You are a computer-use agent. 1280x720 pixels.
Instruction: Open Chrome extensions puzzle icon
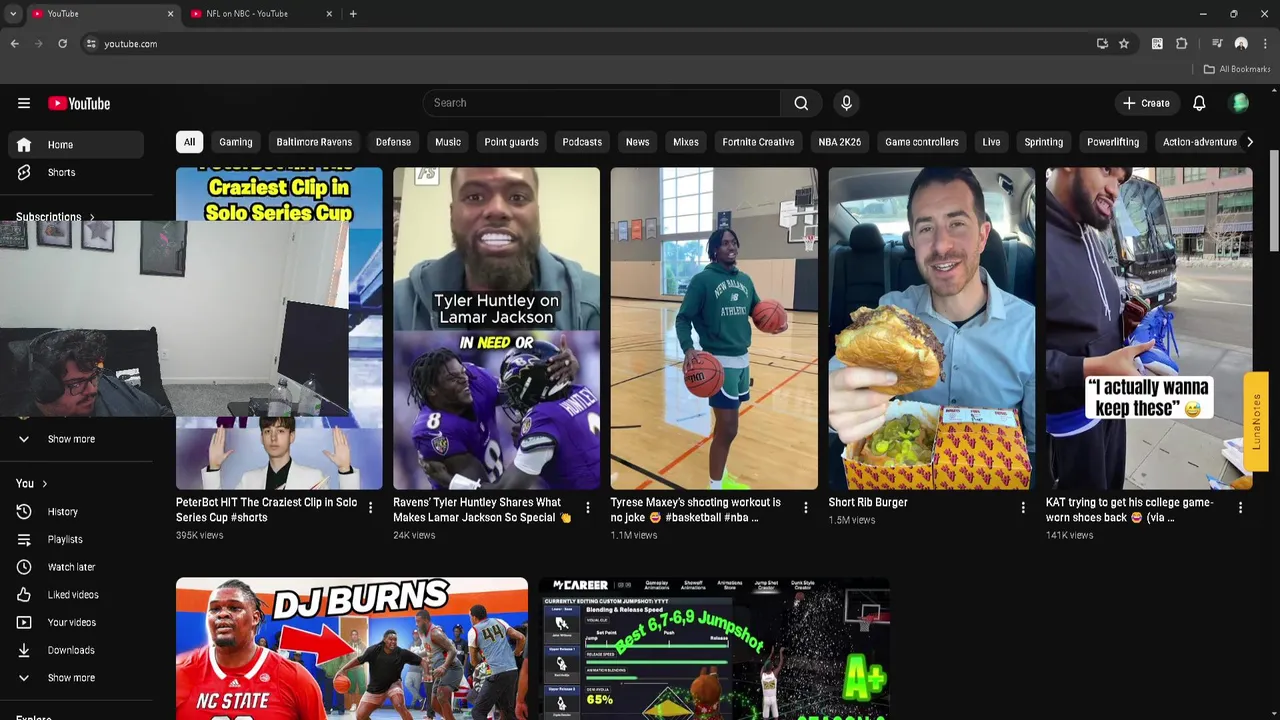1181,44
